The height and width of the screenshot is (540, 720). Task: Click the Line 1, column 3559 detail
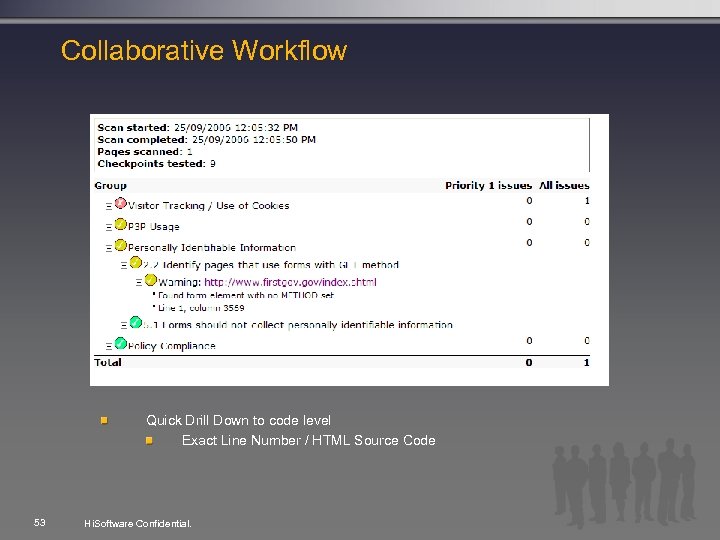tap(201, 308)
